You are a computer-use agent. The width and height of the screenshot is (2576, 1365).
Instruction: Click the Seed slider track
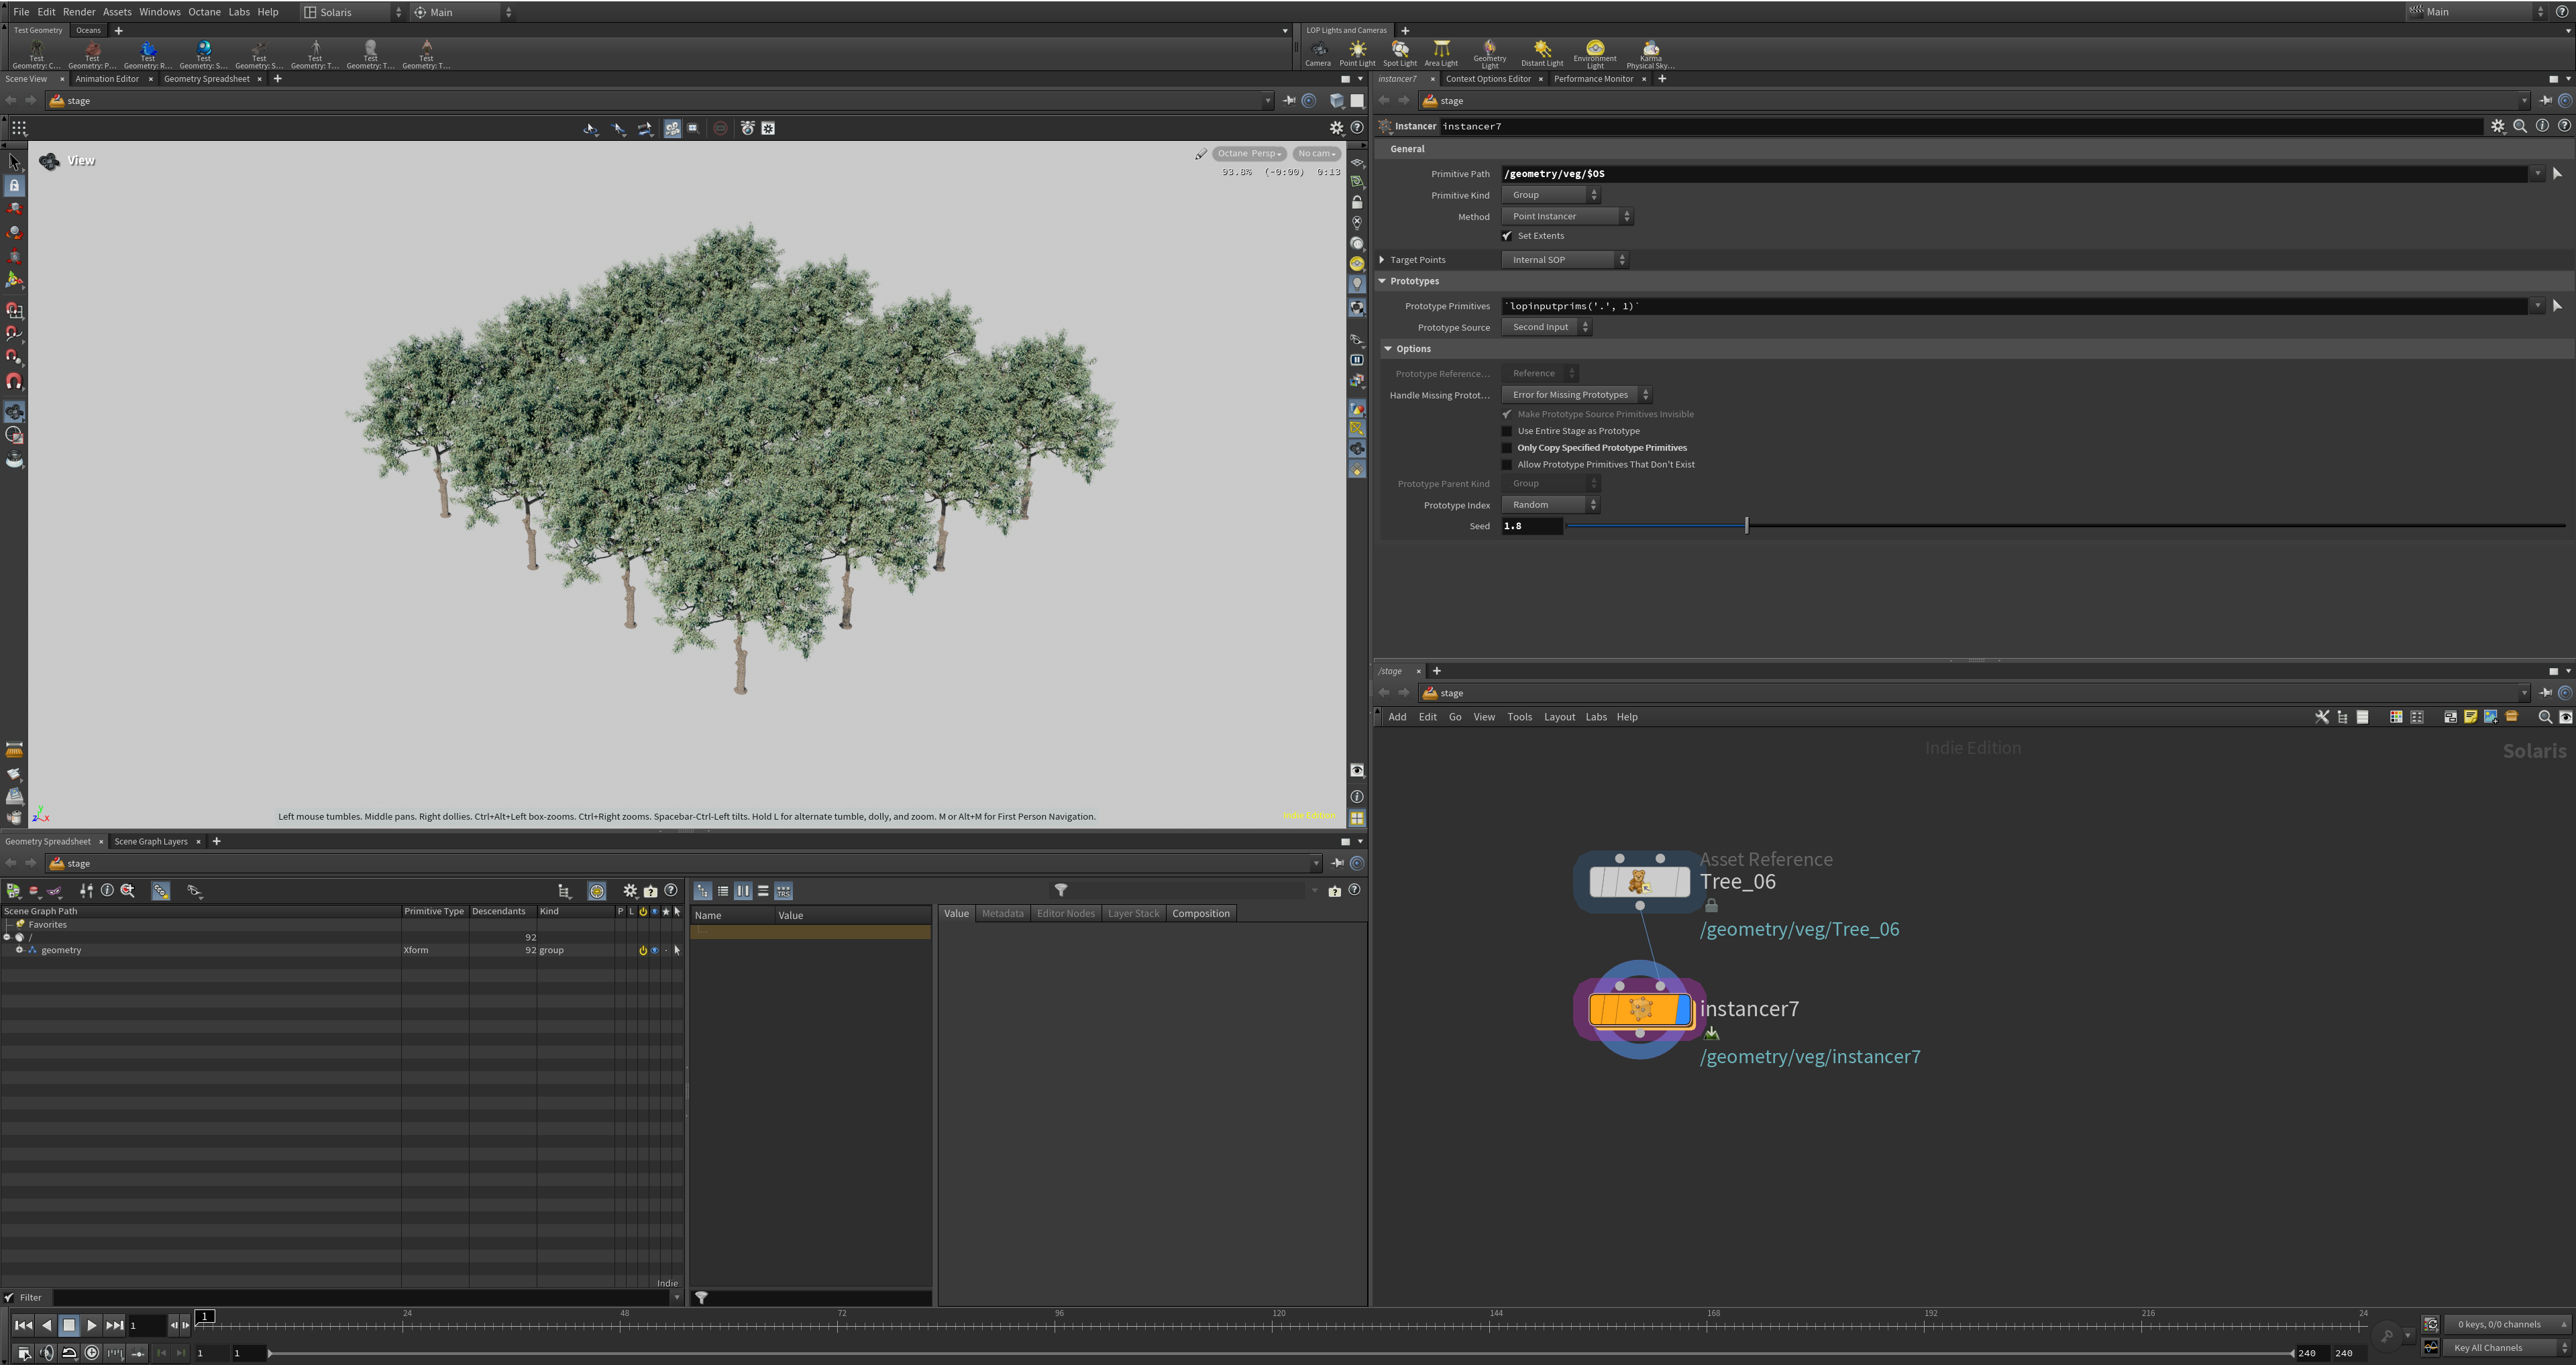[2100, 526]
